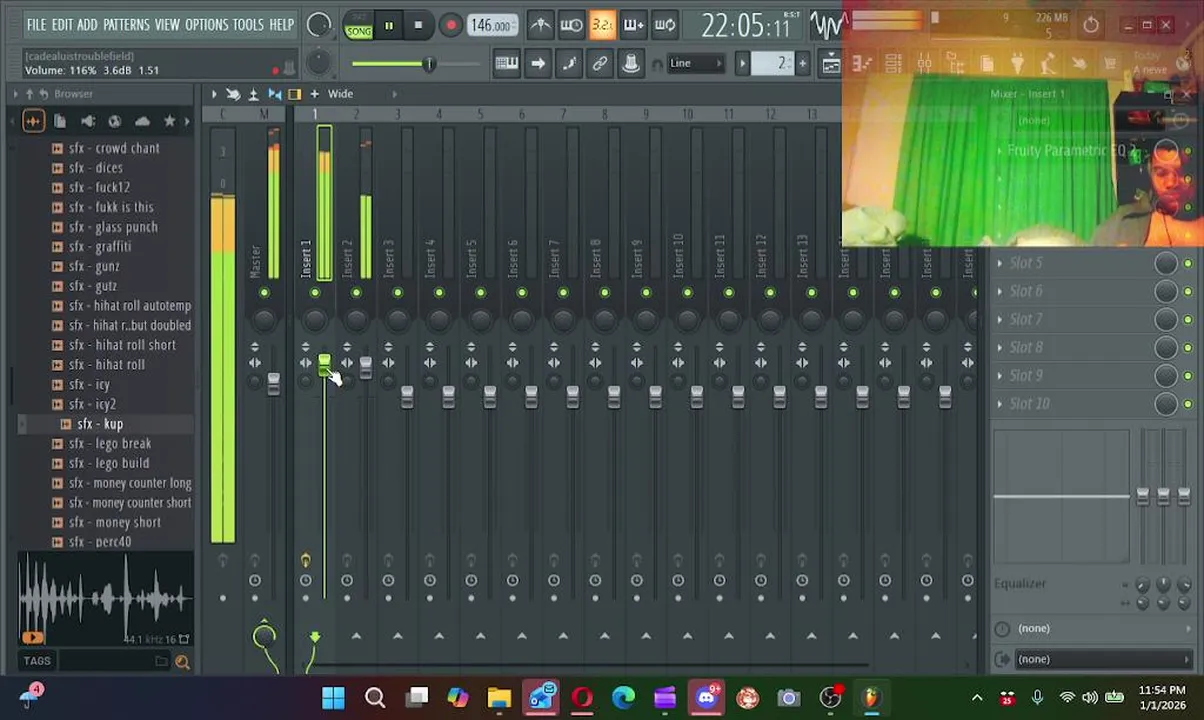Click the stamp tool icon
This screenshot has width=1204, height=720.
click(631, 64)
